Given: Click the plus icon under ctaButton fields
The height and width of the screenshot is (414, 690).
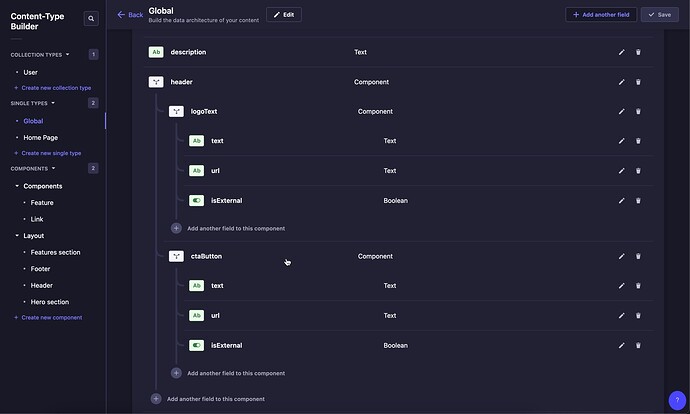Looking at the screenshot, I should coord(176,373).
